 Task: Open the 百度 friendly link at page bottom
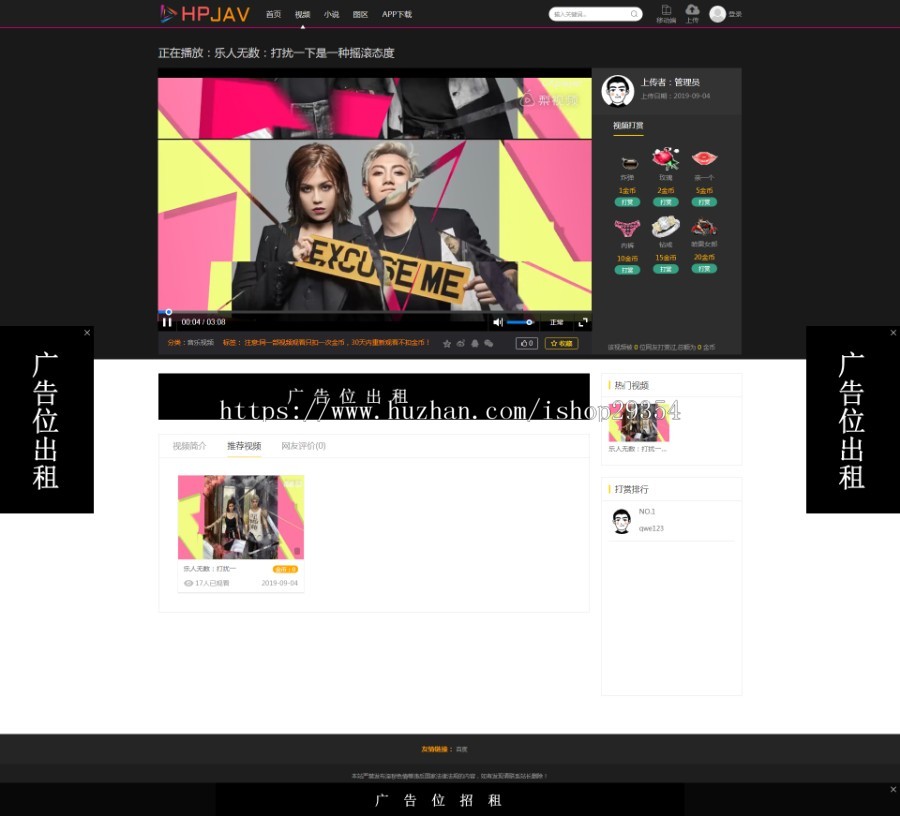(x=460, y=748)
